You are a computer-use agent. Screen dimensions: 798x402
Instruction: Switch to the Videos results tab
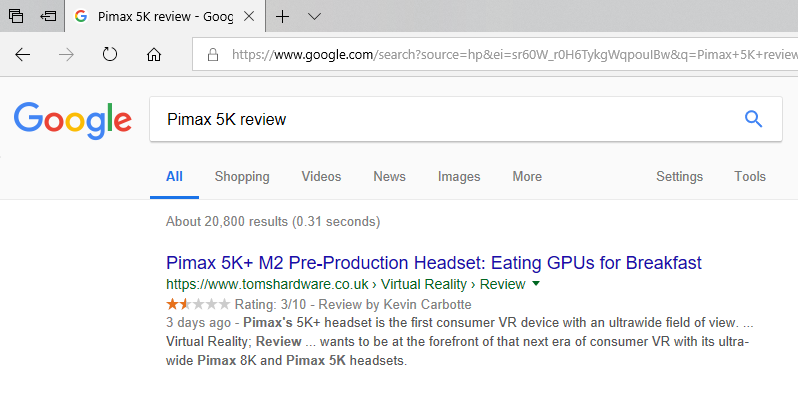point(321,177)
